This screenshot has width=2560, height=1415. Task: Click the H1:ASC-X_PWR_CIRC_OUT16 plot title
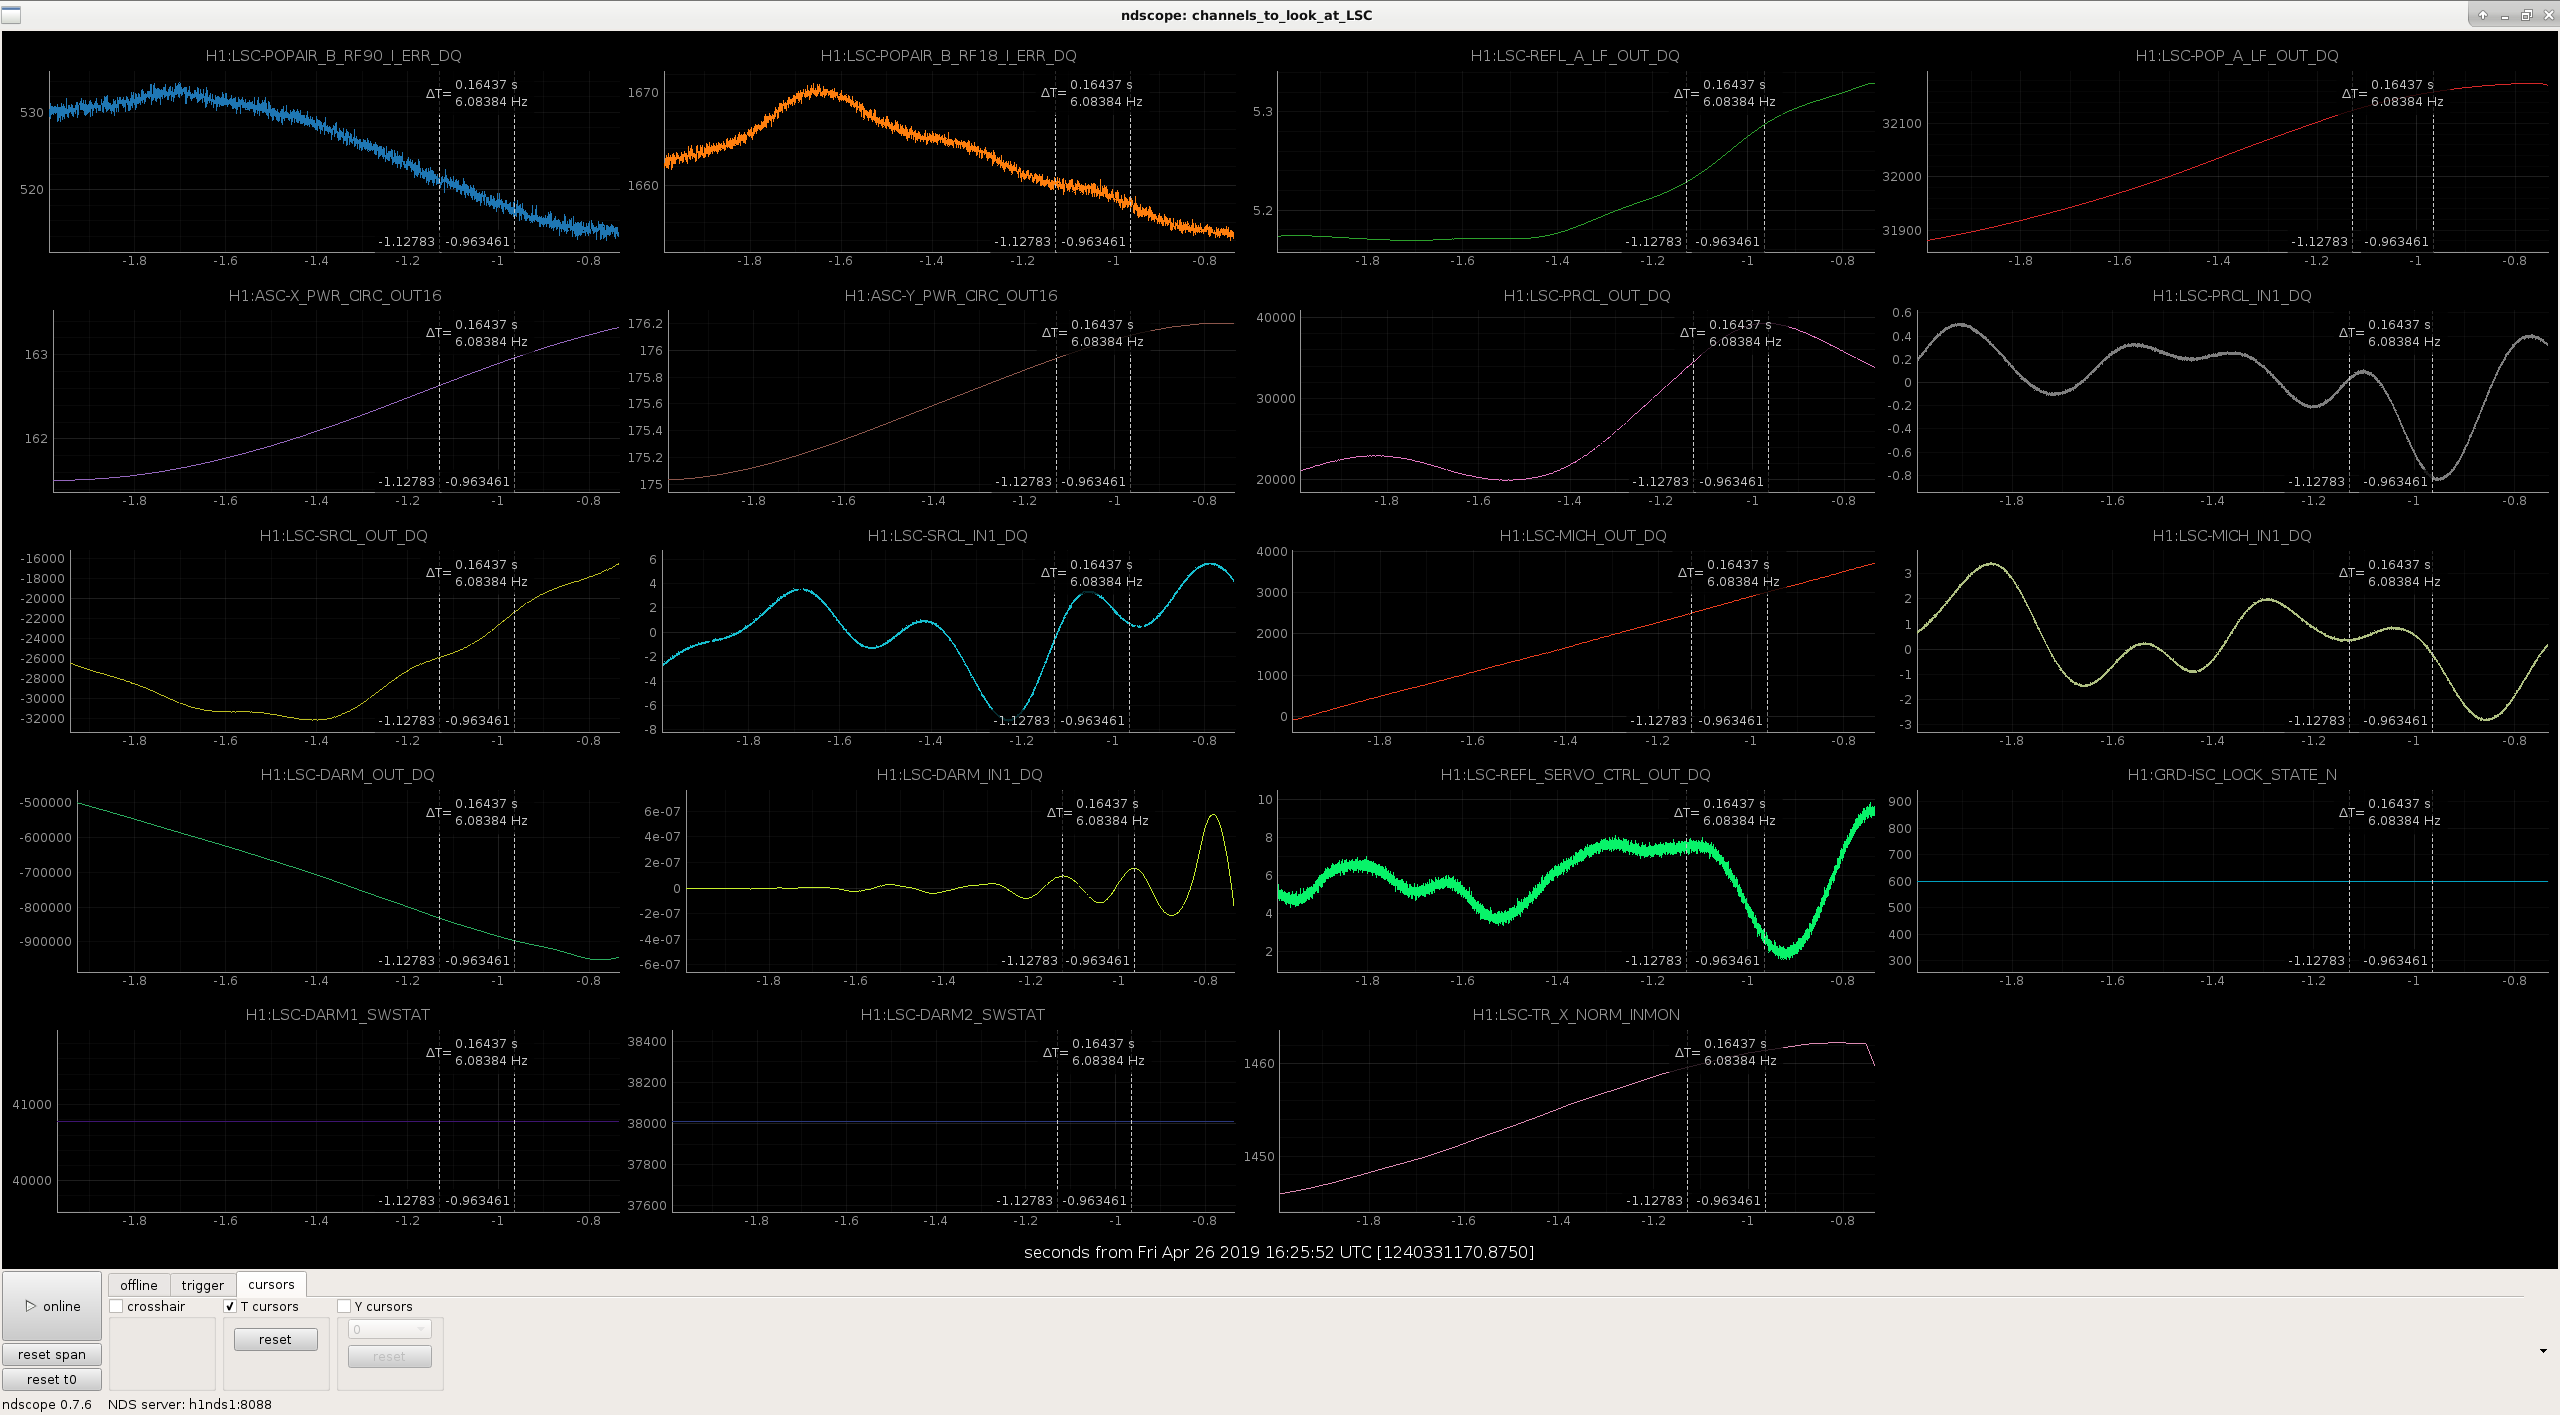coord(335,296)
